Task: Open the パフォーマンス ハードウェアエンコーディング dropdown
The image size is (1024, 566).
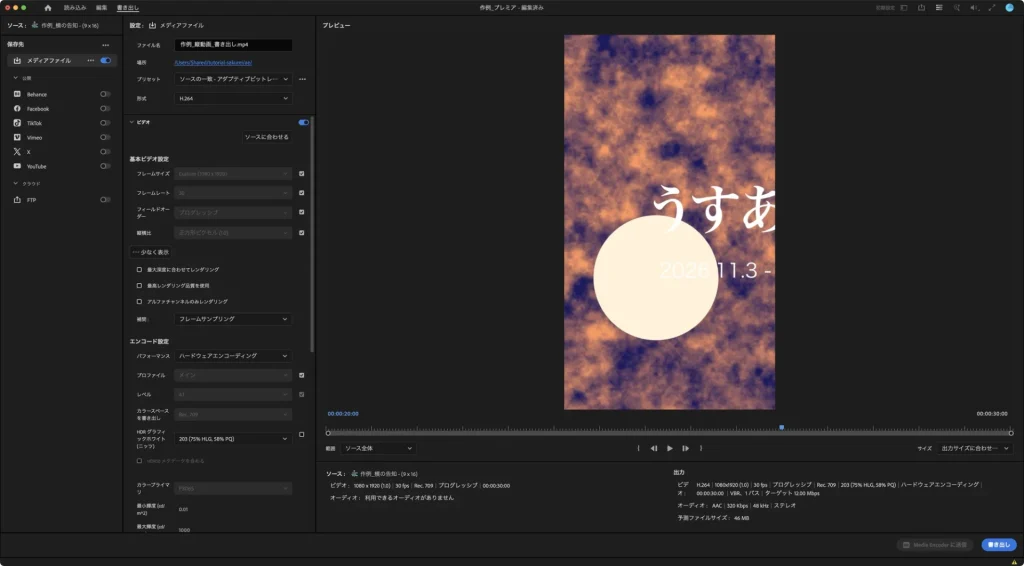Action: click(x=233, y=356)
